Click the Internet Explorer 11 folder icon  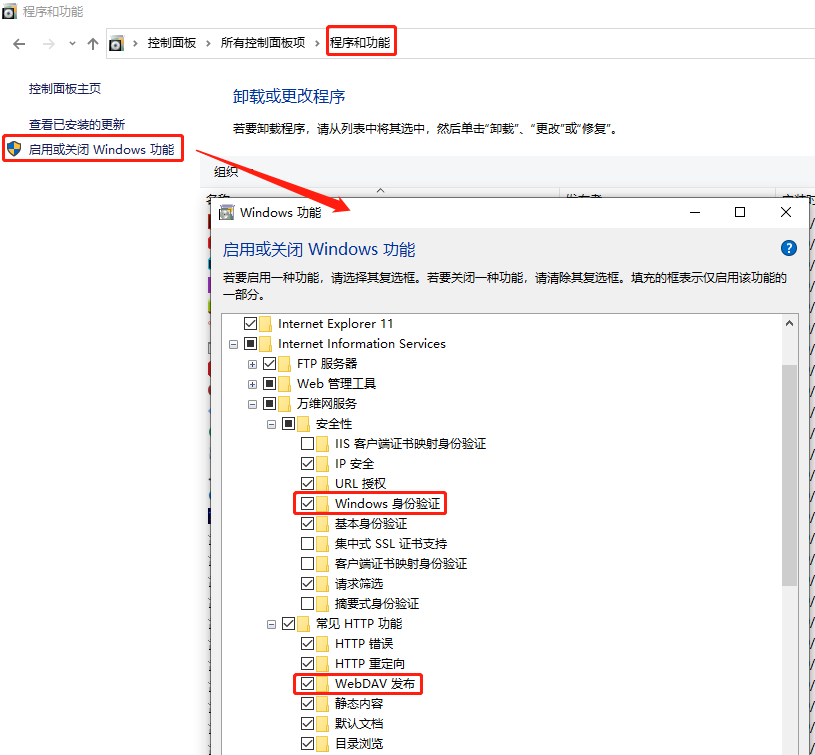(x=266, y=324)
